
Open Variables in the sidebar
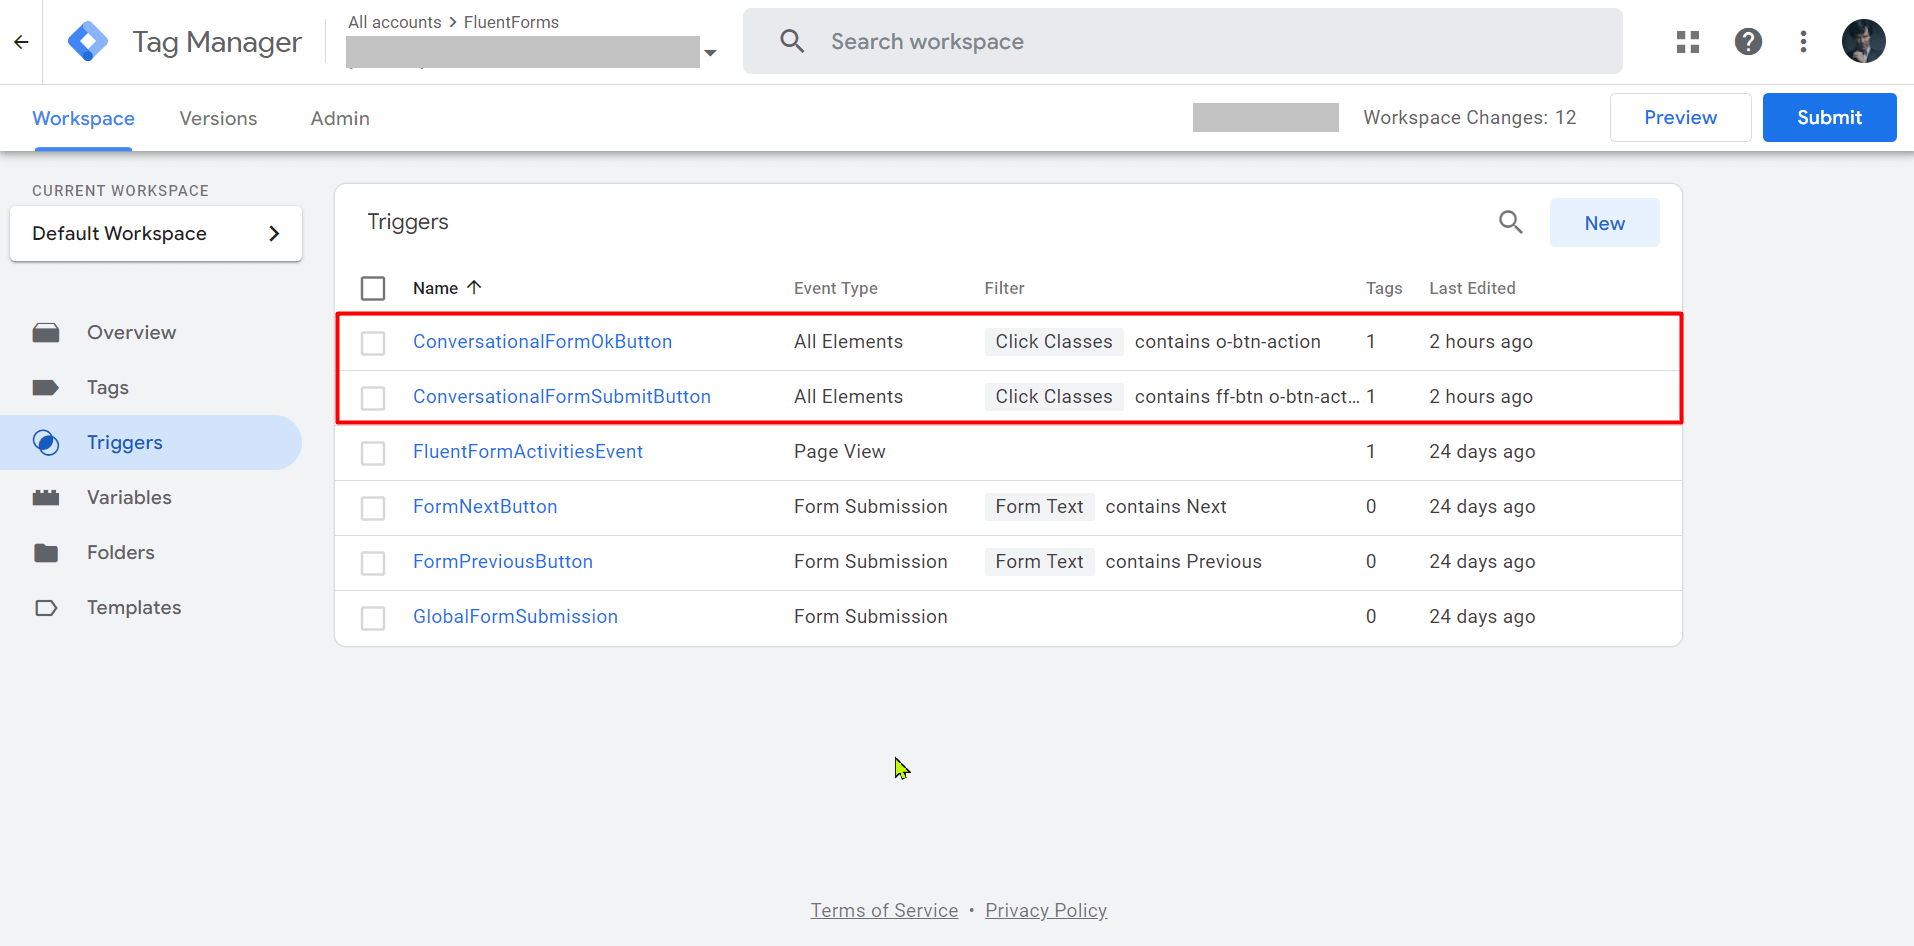pos(129,497)
